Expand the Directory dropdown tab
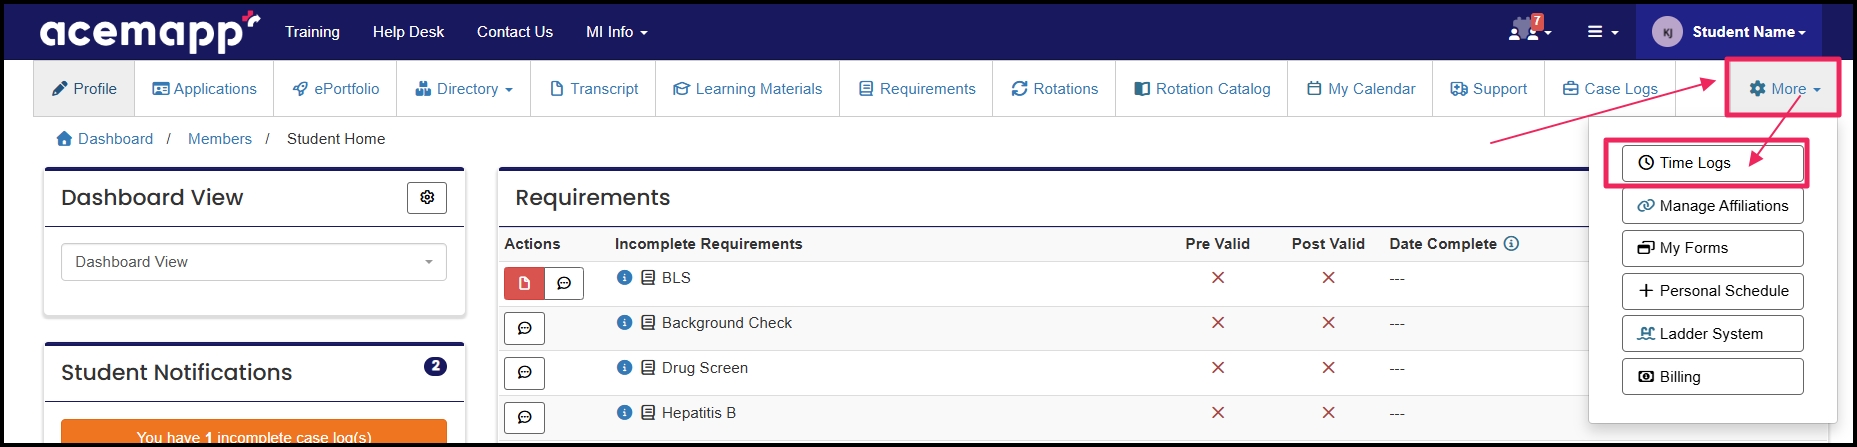Viewport: 1857px width, 447px height. pos(464,89)
